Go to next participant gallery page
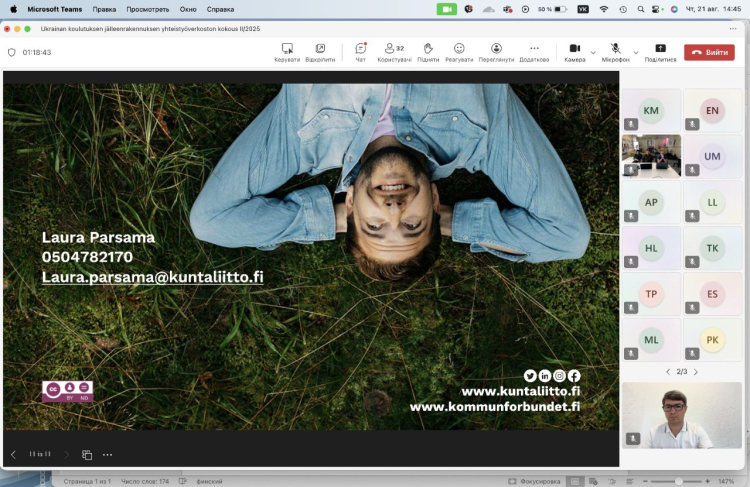This screenshot has height=487, width=750. 696,372
